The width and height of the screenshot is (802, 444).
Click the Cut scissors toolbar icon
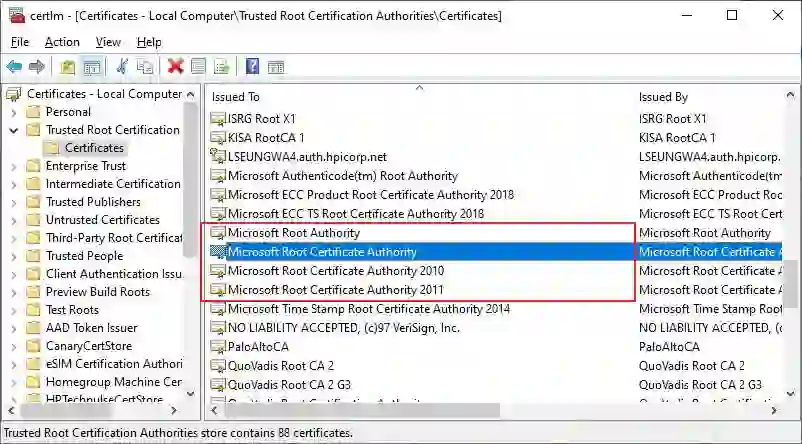pos(122,66)
